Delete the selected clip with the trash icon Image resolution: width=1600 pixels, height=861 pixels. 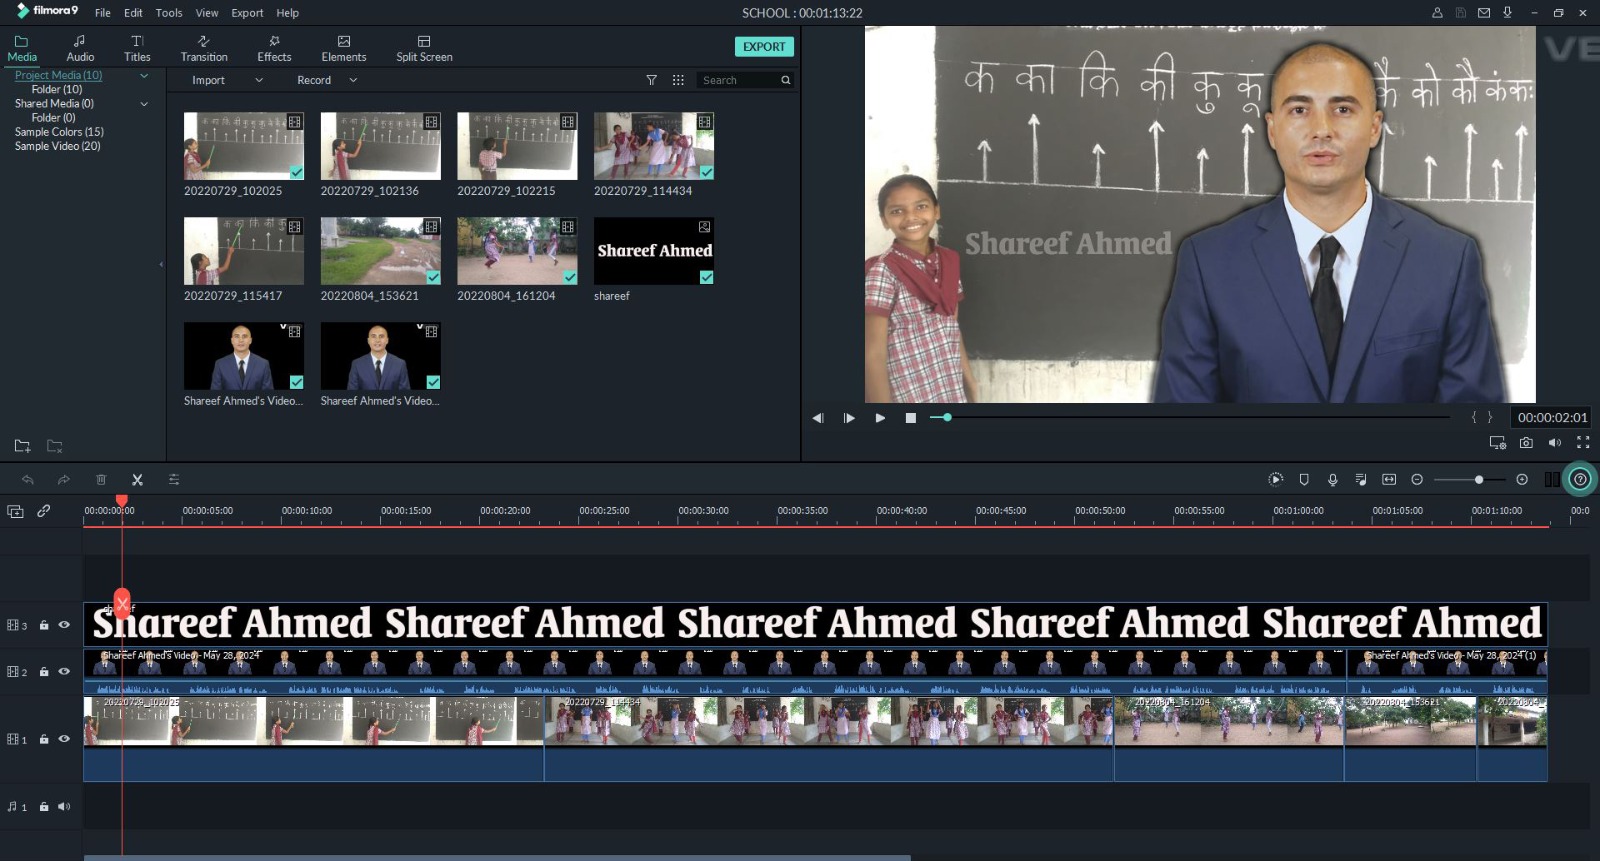pyautogui.click(x=101, y=480)
